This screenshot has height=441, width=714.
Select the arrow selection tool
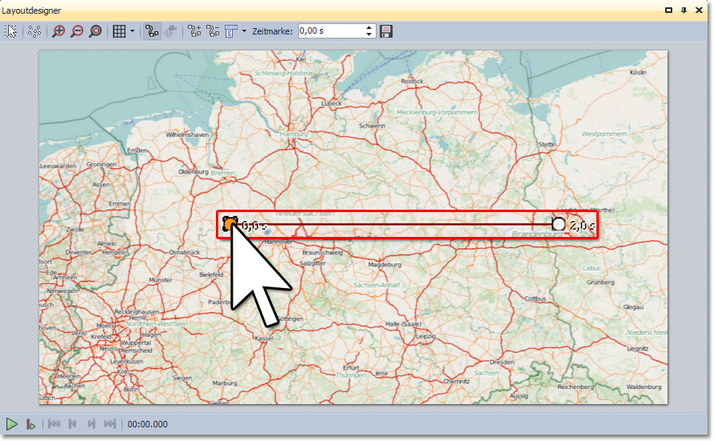[12, 31]
